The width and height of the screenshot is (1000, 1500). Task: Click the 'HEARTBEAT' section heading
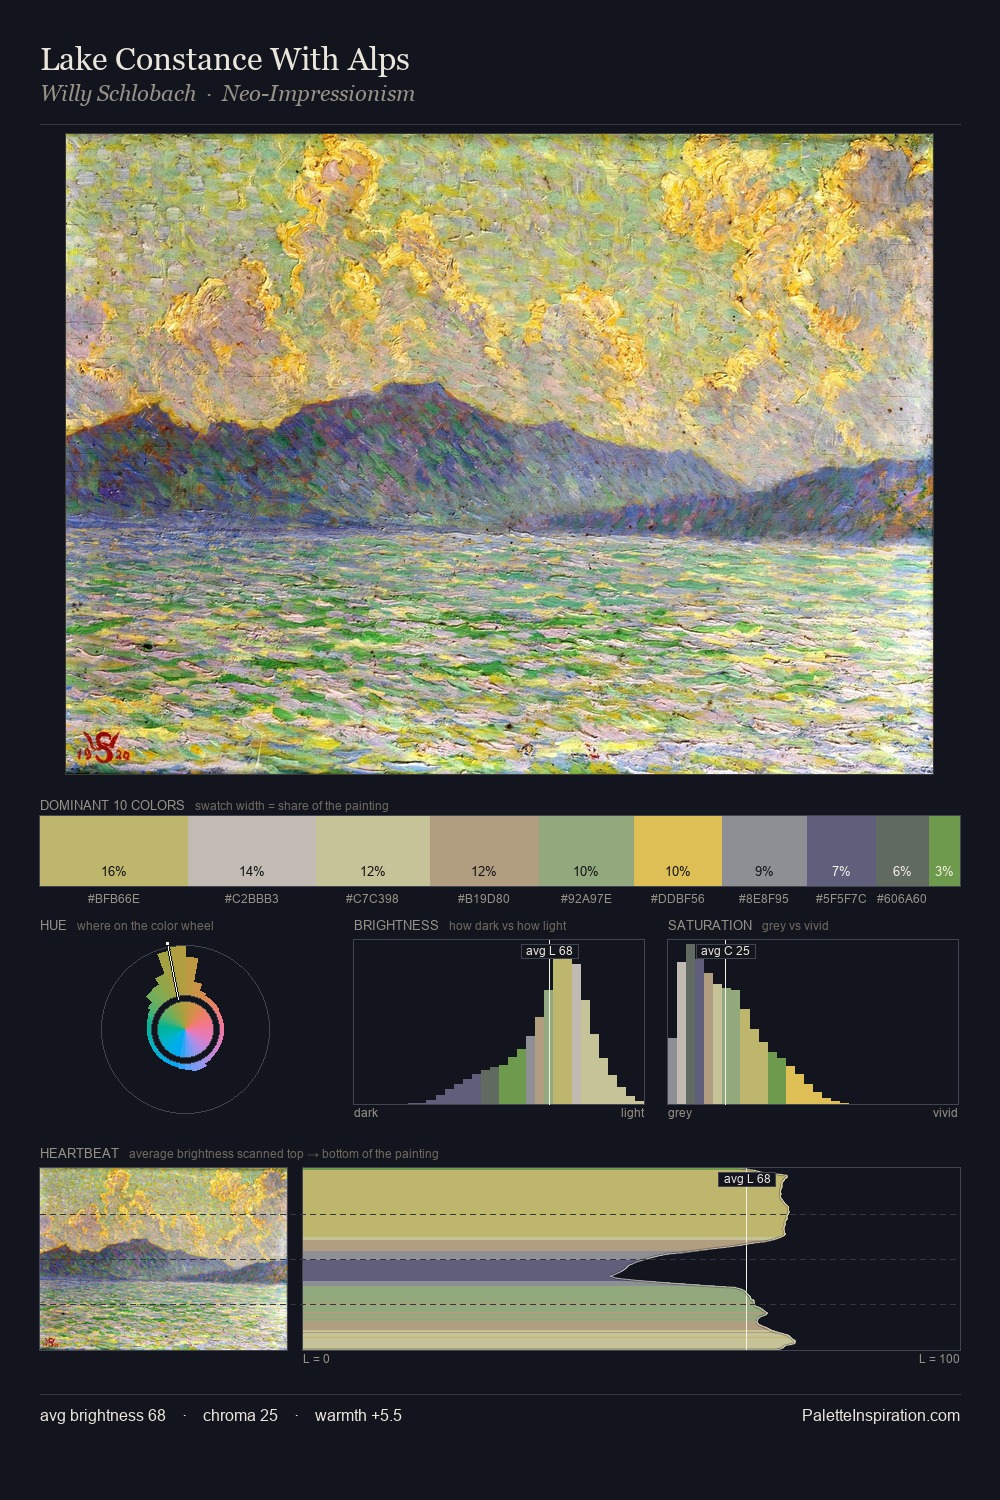click(x=79, y=1153)
